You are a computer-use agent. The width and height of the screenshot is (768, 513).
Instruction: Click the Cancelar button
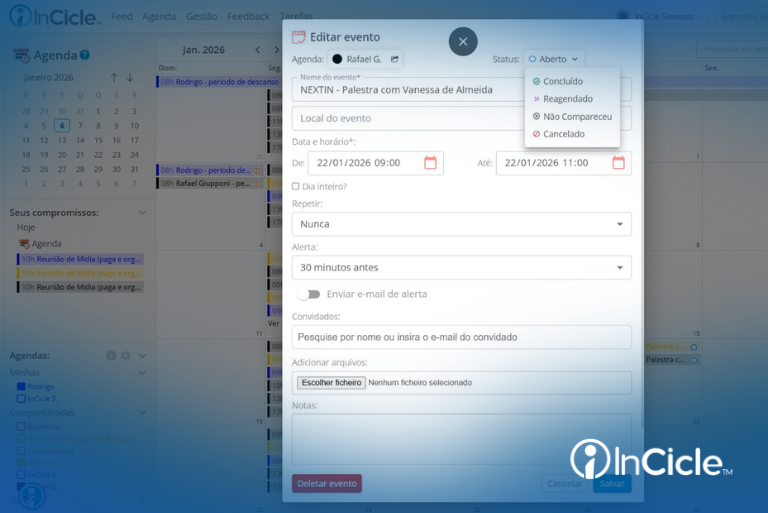point(564,484)
